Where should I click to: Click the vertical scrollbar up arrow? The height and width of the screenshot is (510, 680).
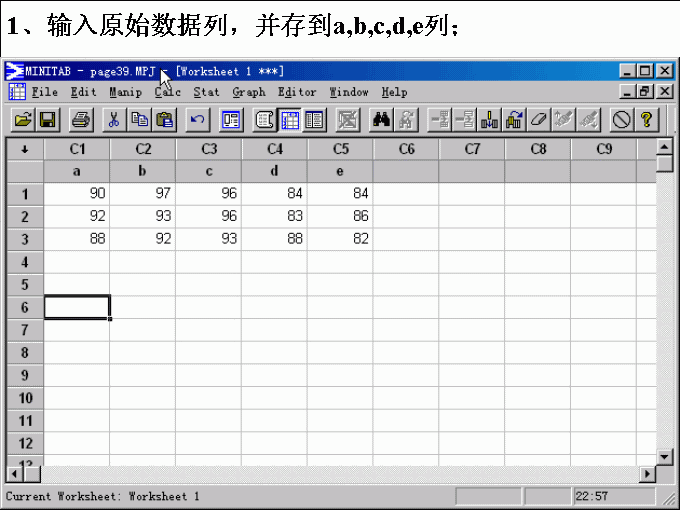click(x=665, y=147)
